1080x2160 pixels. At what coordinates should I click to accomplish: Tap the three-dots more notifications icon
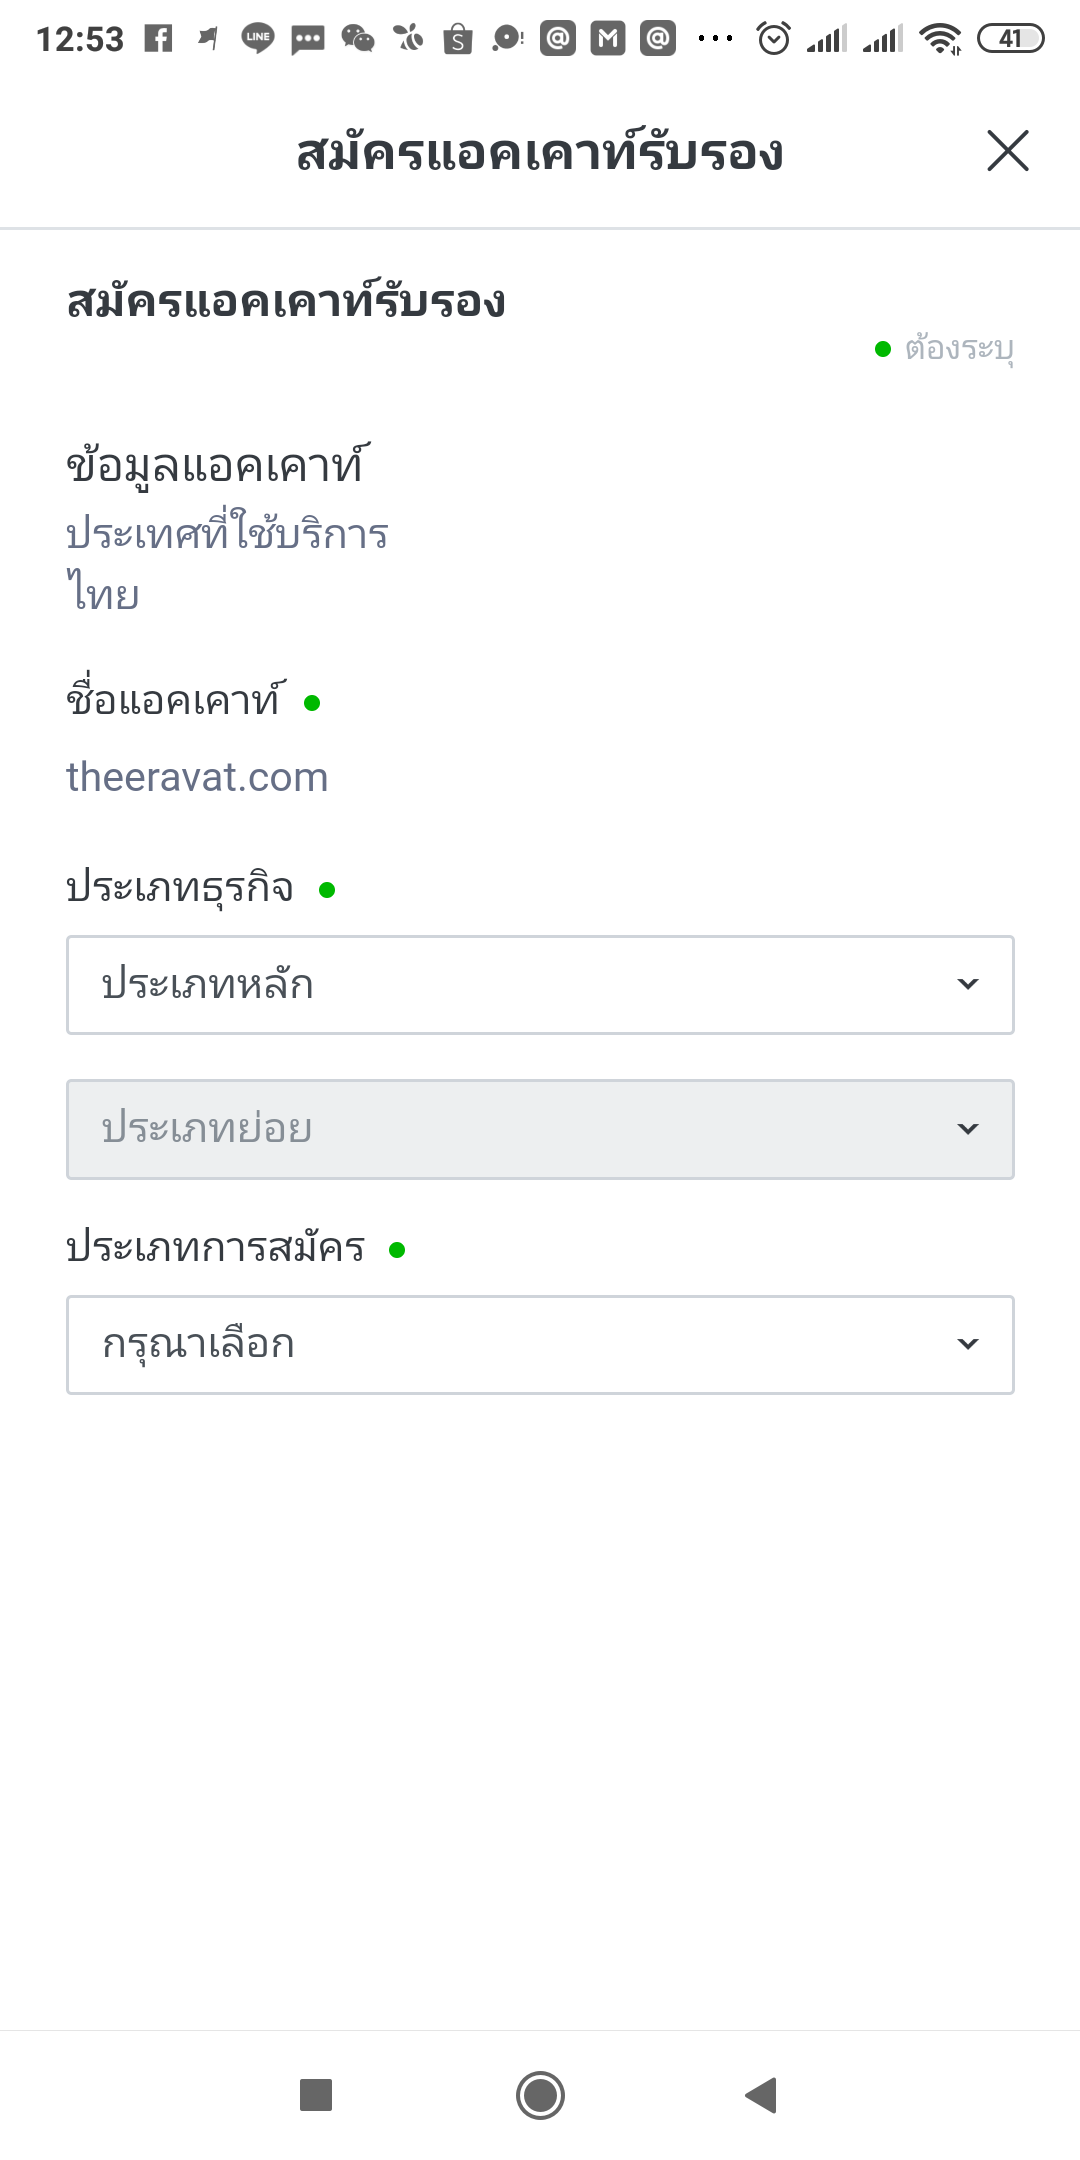[x=716, y=39]
